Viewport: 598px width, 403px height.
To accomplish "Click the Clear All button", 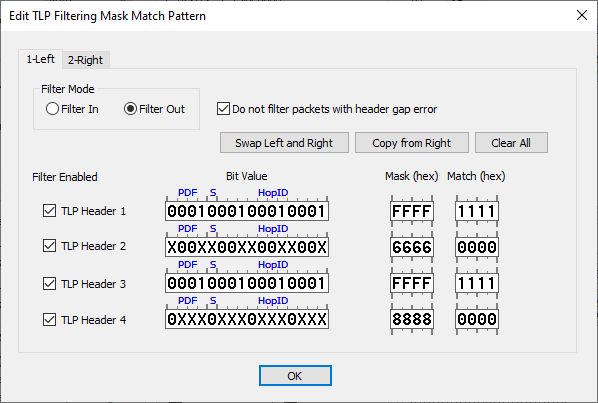I will coord(511,143).
